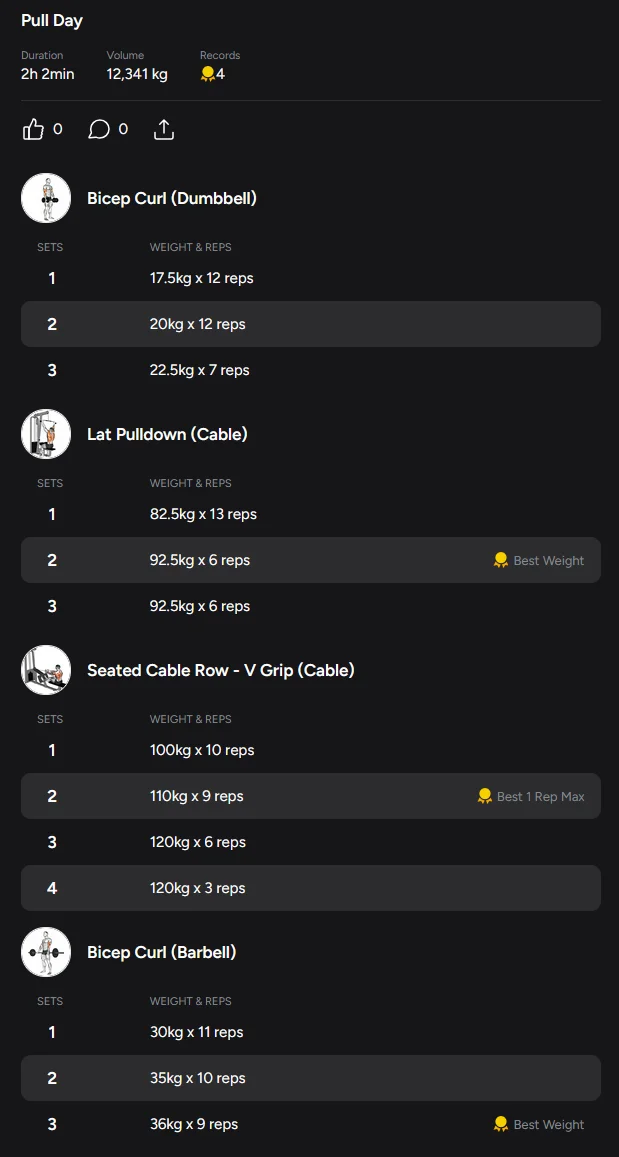This screenshot has width=619, height=1157.
Task: Open Bicep Curl (Barbell) exercise thumbnail
Action: click(46, 952)
